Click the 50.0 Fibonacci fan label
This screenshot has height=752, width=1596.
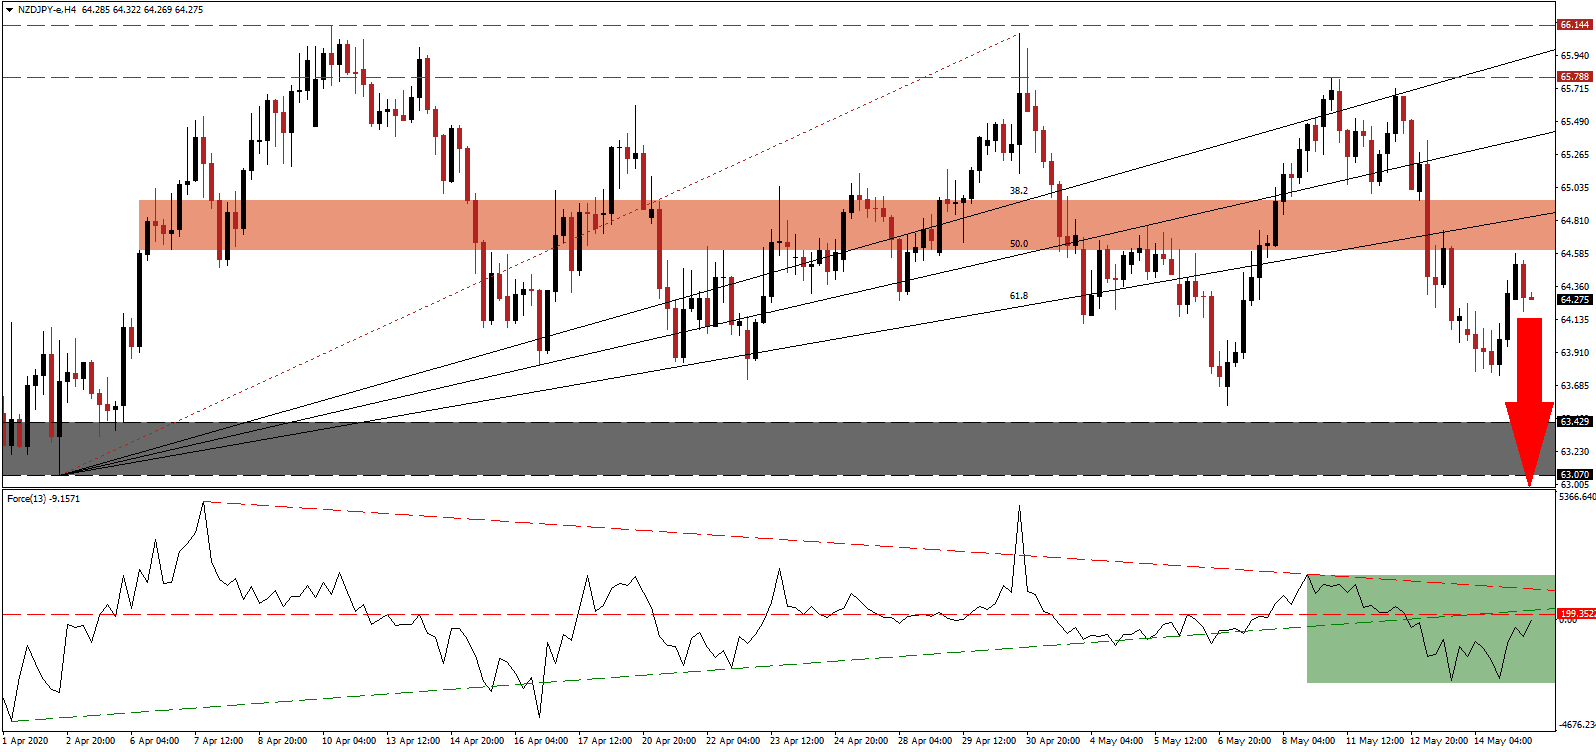point(1018,244)
